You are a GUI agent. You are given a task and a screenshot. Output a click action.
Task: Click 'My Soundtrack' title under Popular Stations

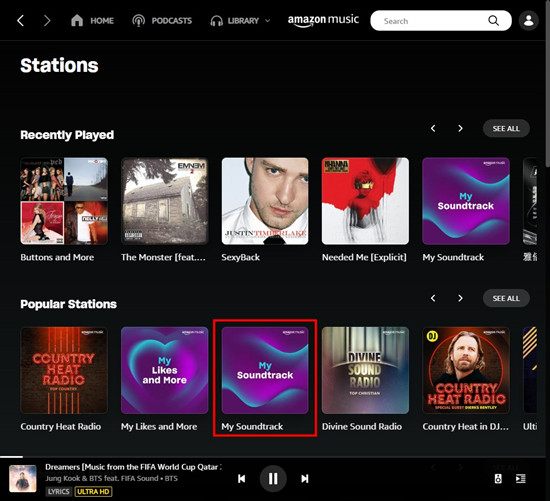252,427
